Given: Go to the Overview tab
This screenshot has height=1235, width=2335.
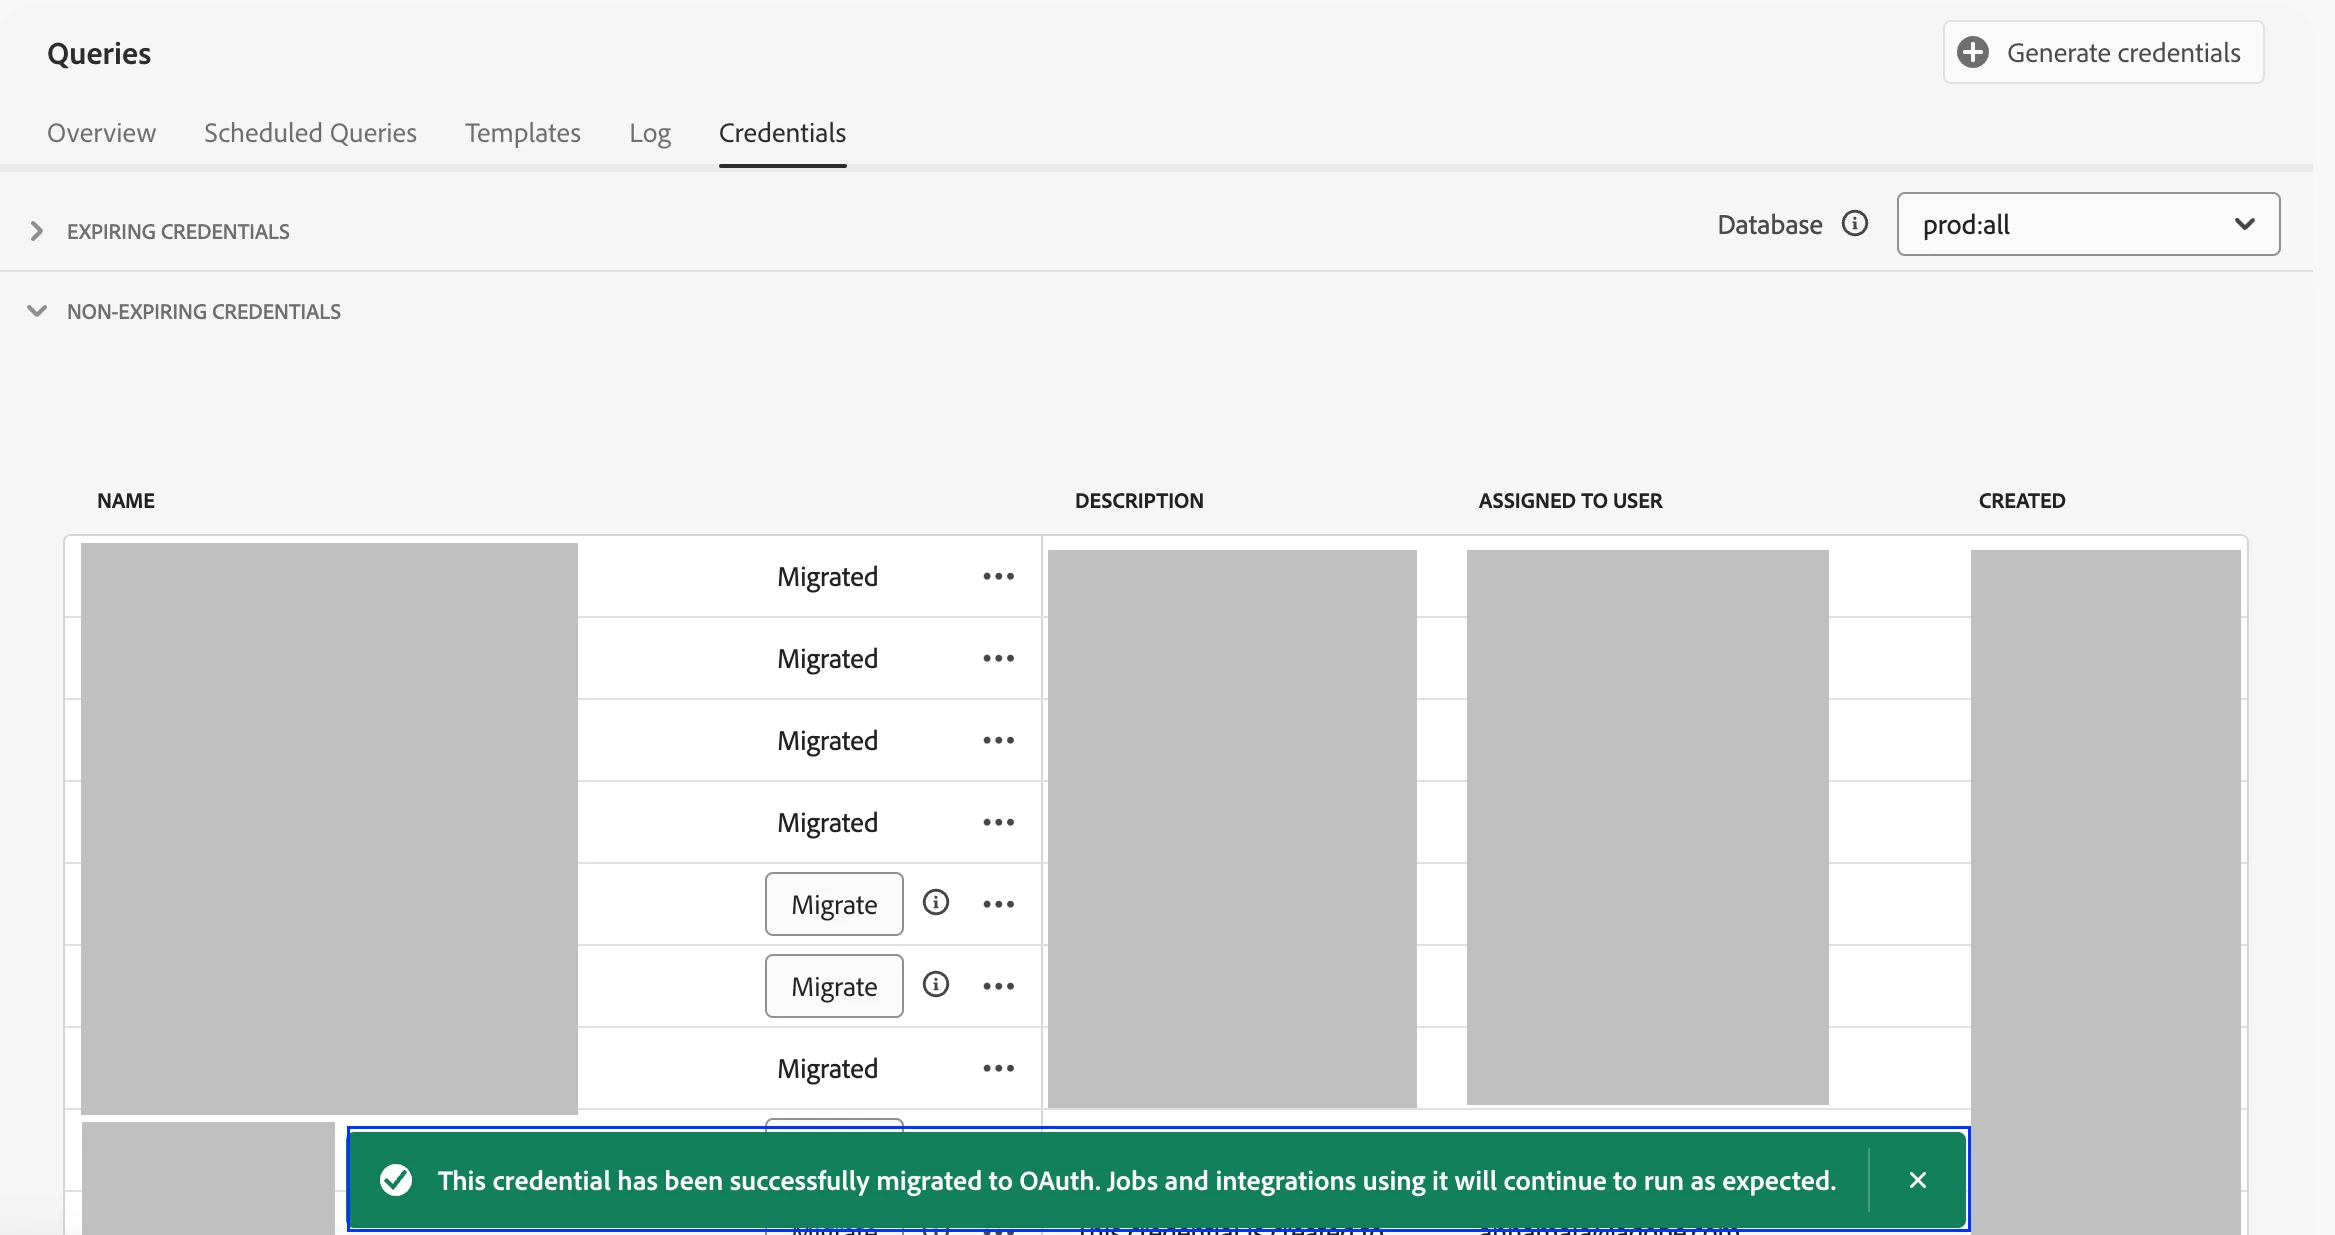Looking at the screenshot, I should click(101, 133).
